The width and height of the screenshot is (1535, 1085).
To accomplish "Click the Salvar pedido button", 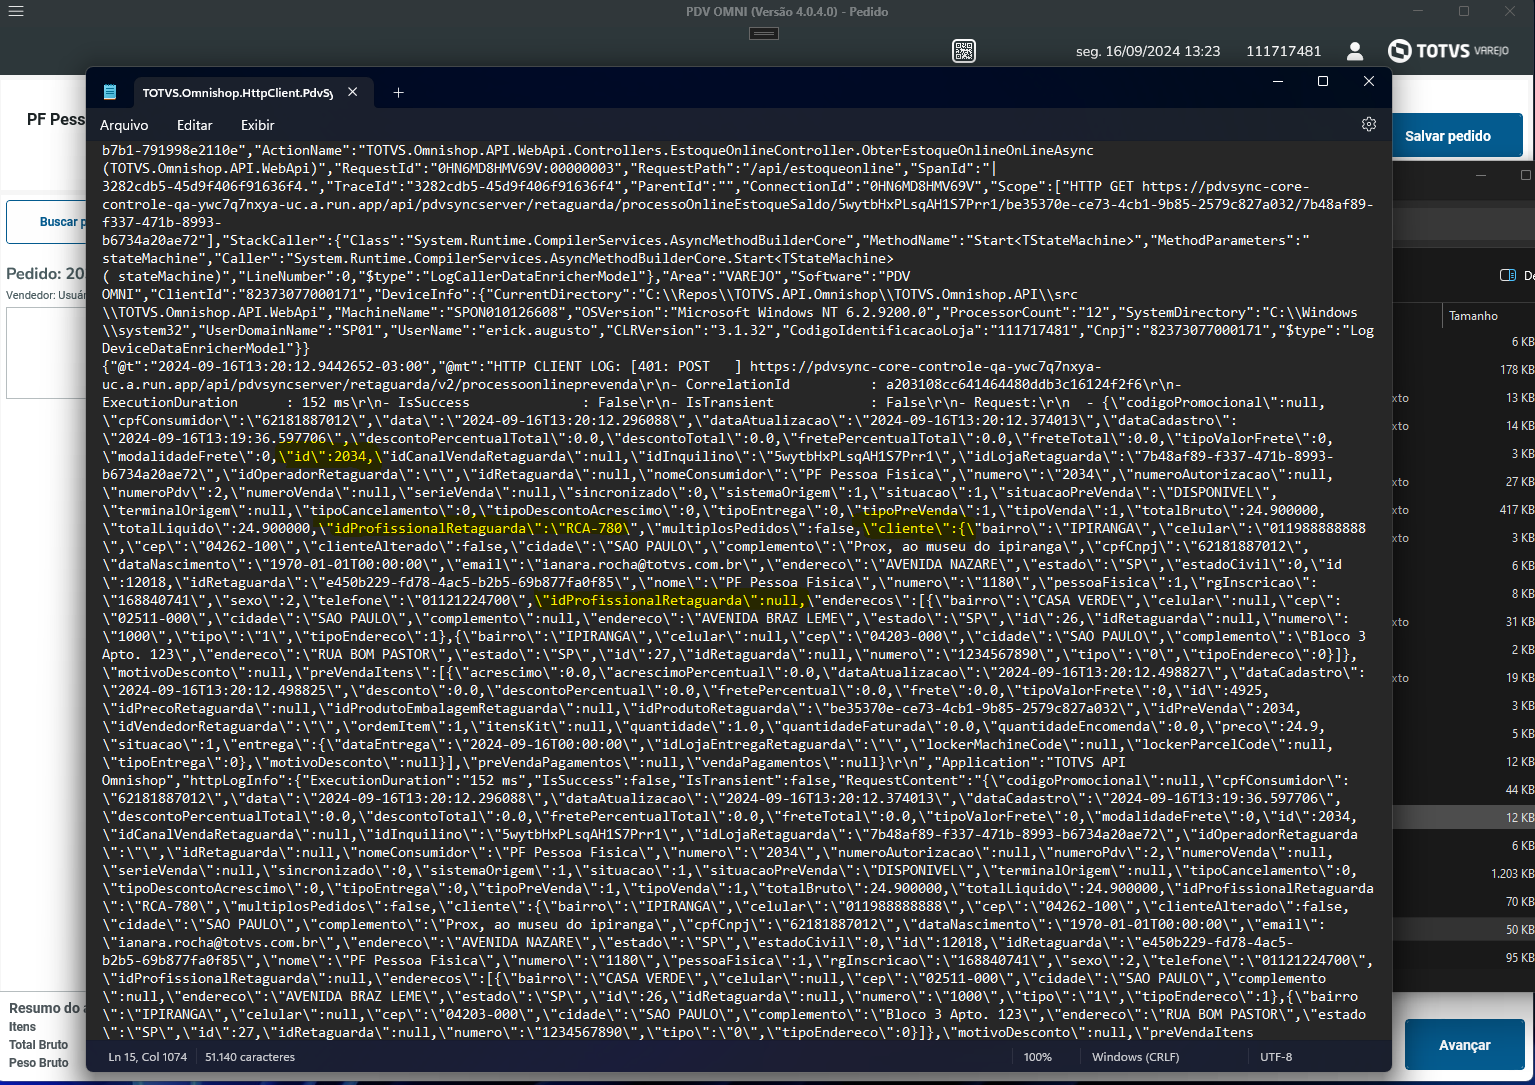I will coord(1457,135).
